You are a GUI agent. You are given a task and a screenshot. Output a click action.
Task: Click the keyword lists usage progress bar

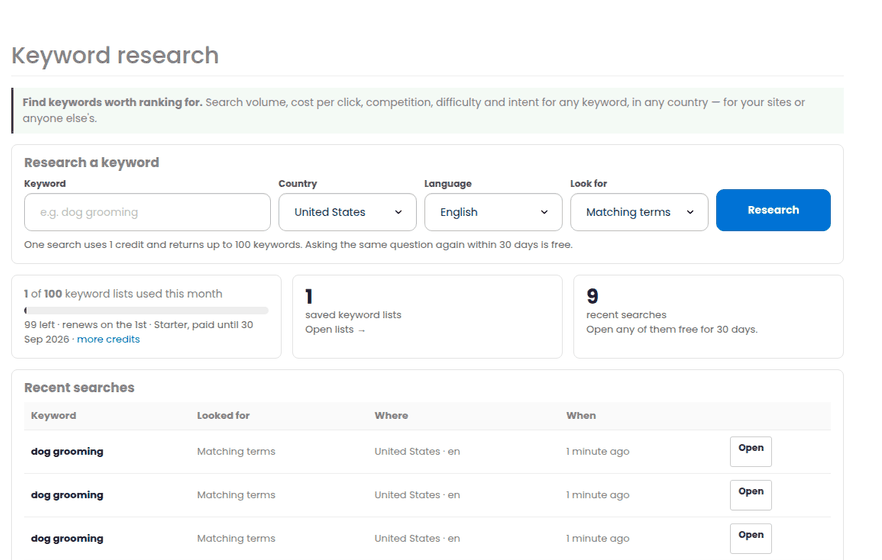pos(146,310)
